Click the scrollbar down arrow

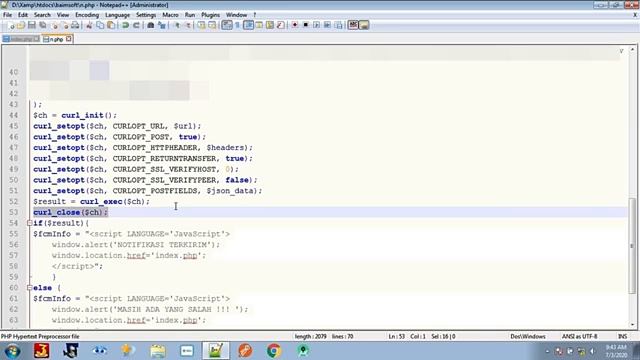tap(632, 324)
